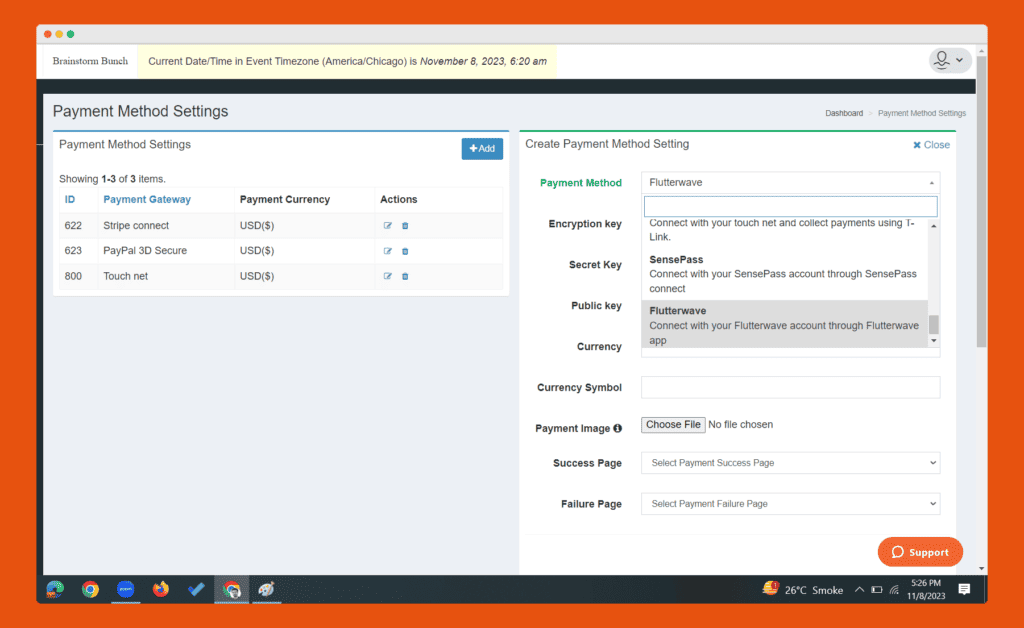Image resolution: width=1024 pixels, height=628 pixels.
Task: Close the Create Payment Method Setting panel
Action: pos(931,145)
